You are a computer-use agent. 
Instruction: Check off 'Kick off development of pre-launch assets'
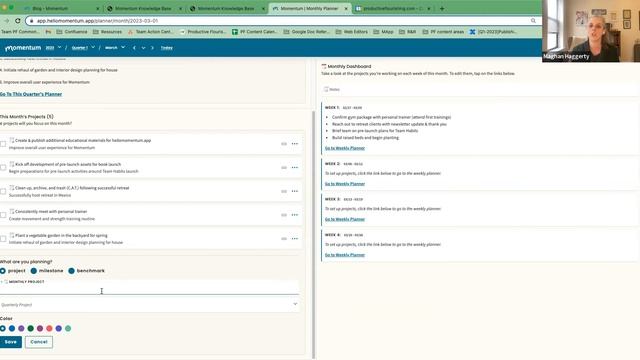pos(3,168)
